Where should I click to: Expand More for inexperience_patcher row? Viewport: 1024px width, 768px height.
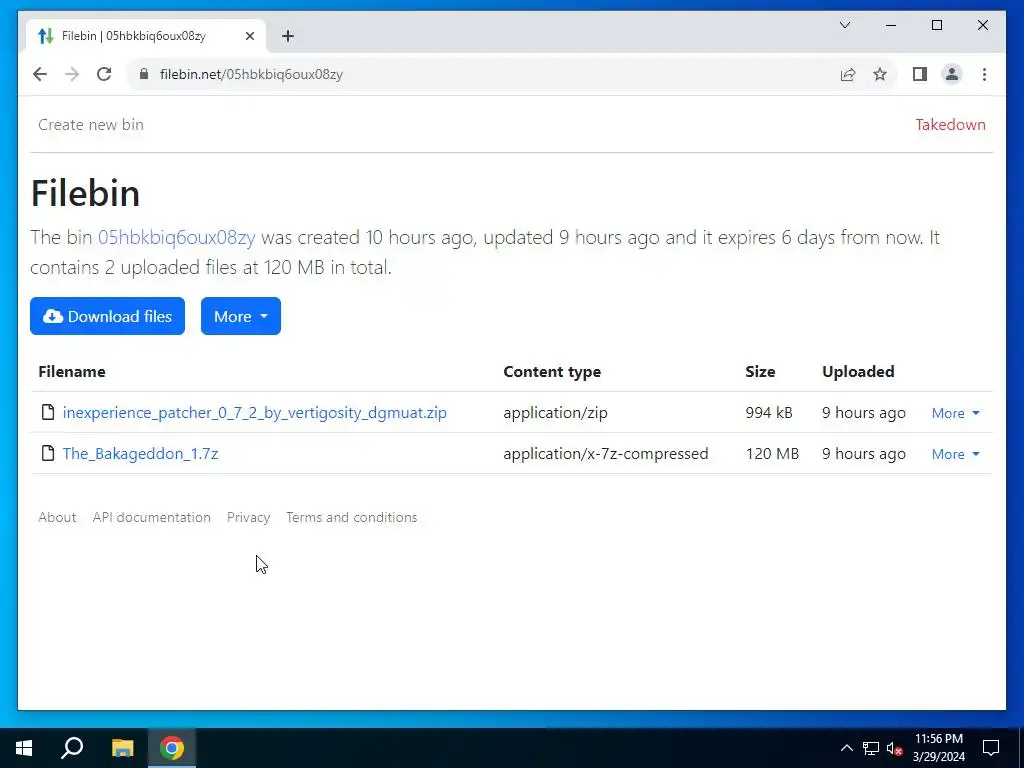point(955,413)
